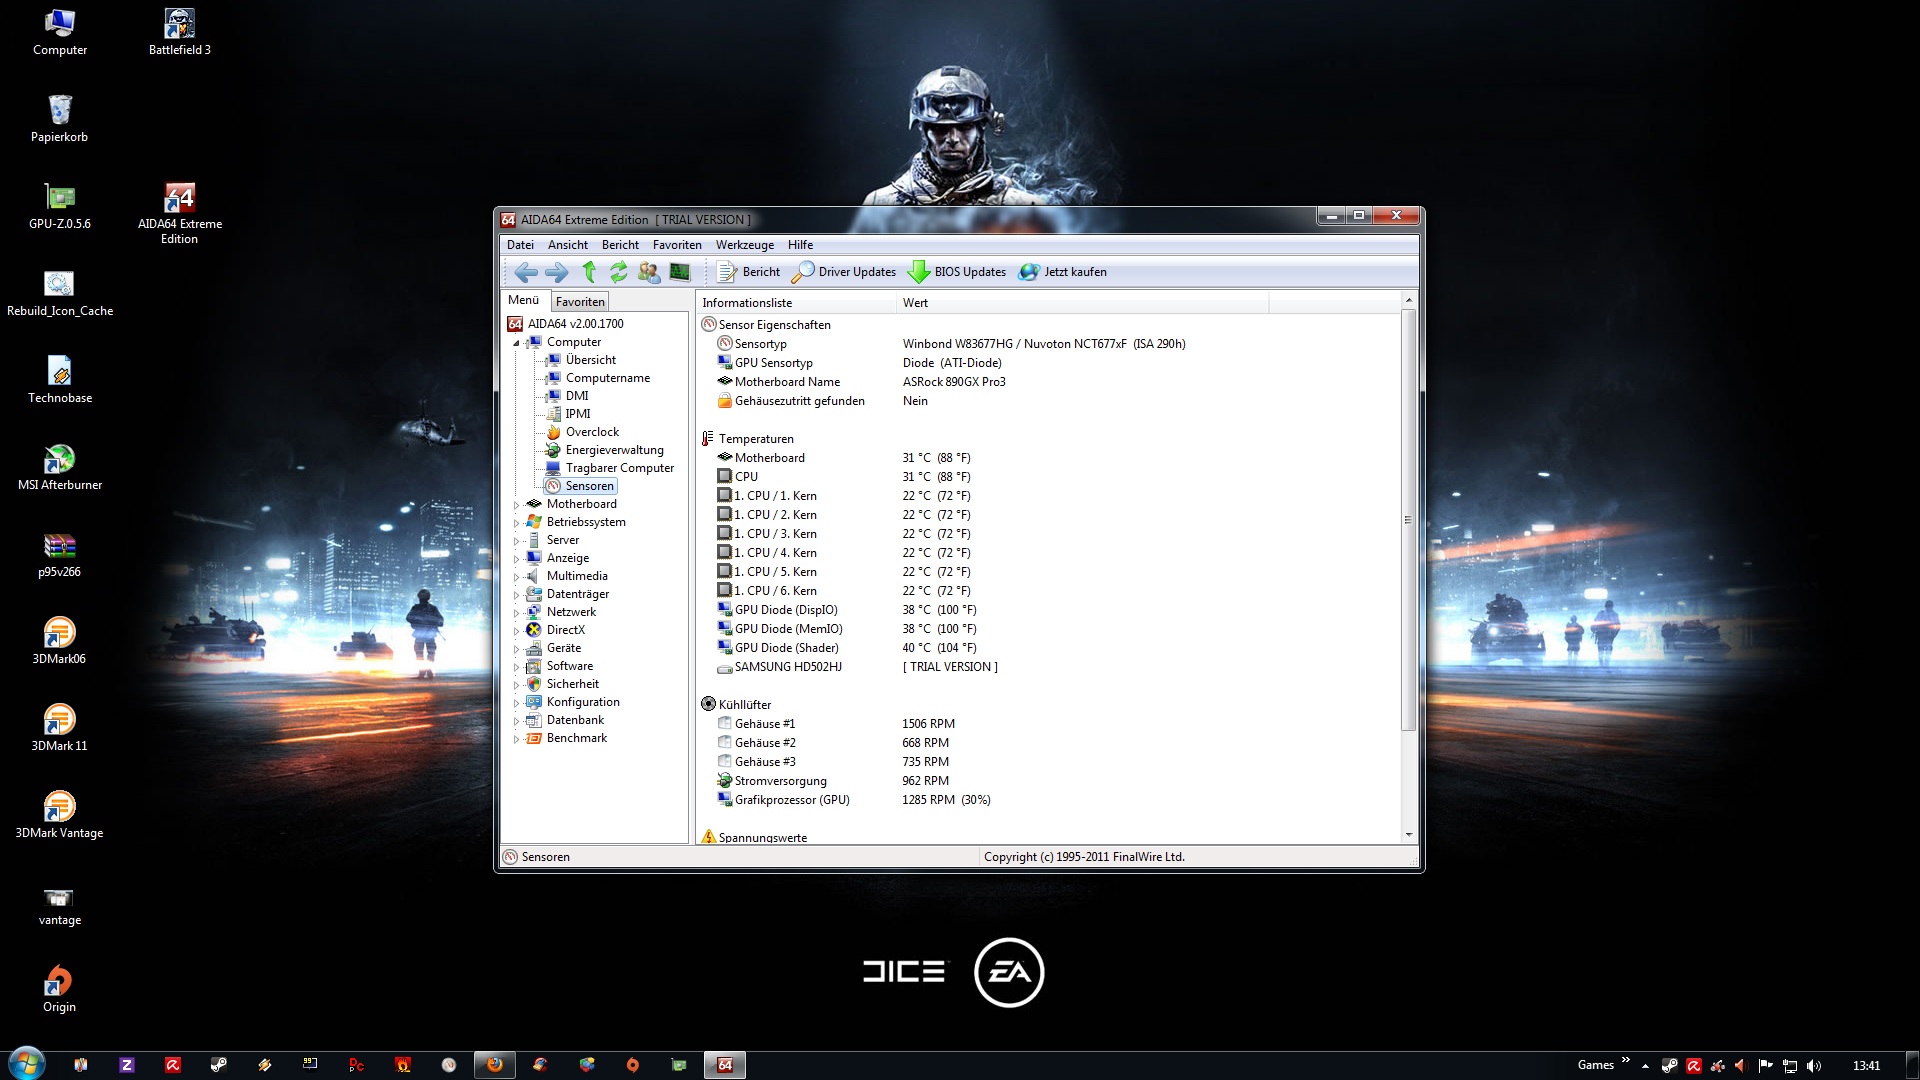Open BIOS Updates from toolbar
Viewport: 1920px width, 1080px height.
click(x=957, y=272)
